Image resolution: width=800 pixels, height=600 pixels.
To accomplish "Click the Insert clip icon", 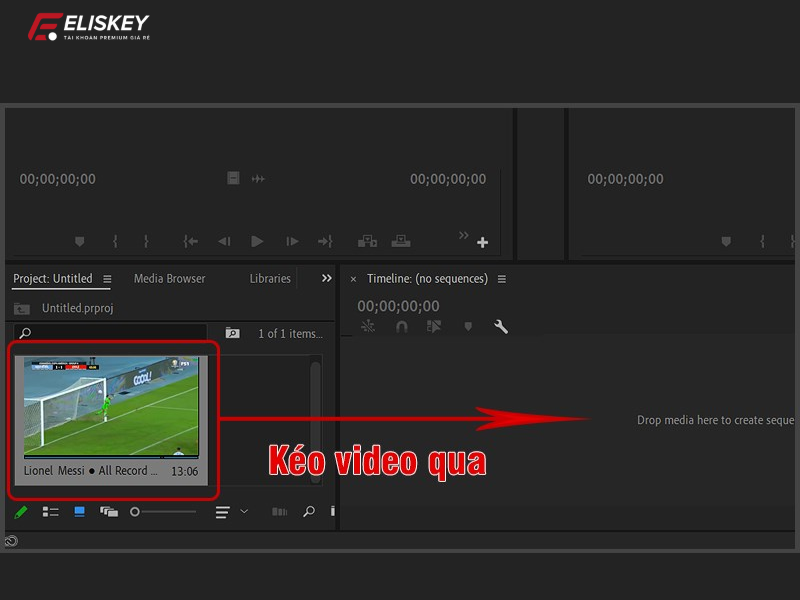I will point(368,241).
